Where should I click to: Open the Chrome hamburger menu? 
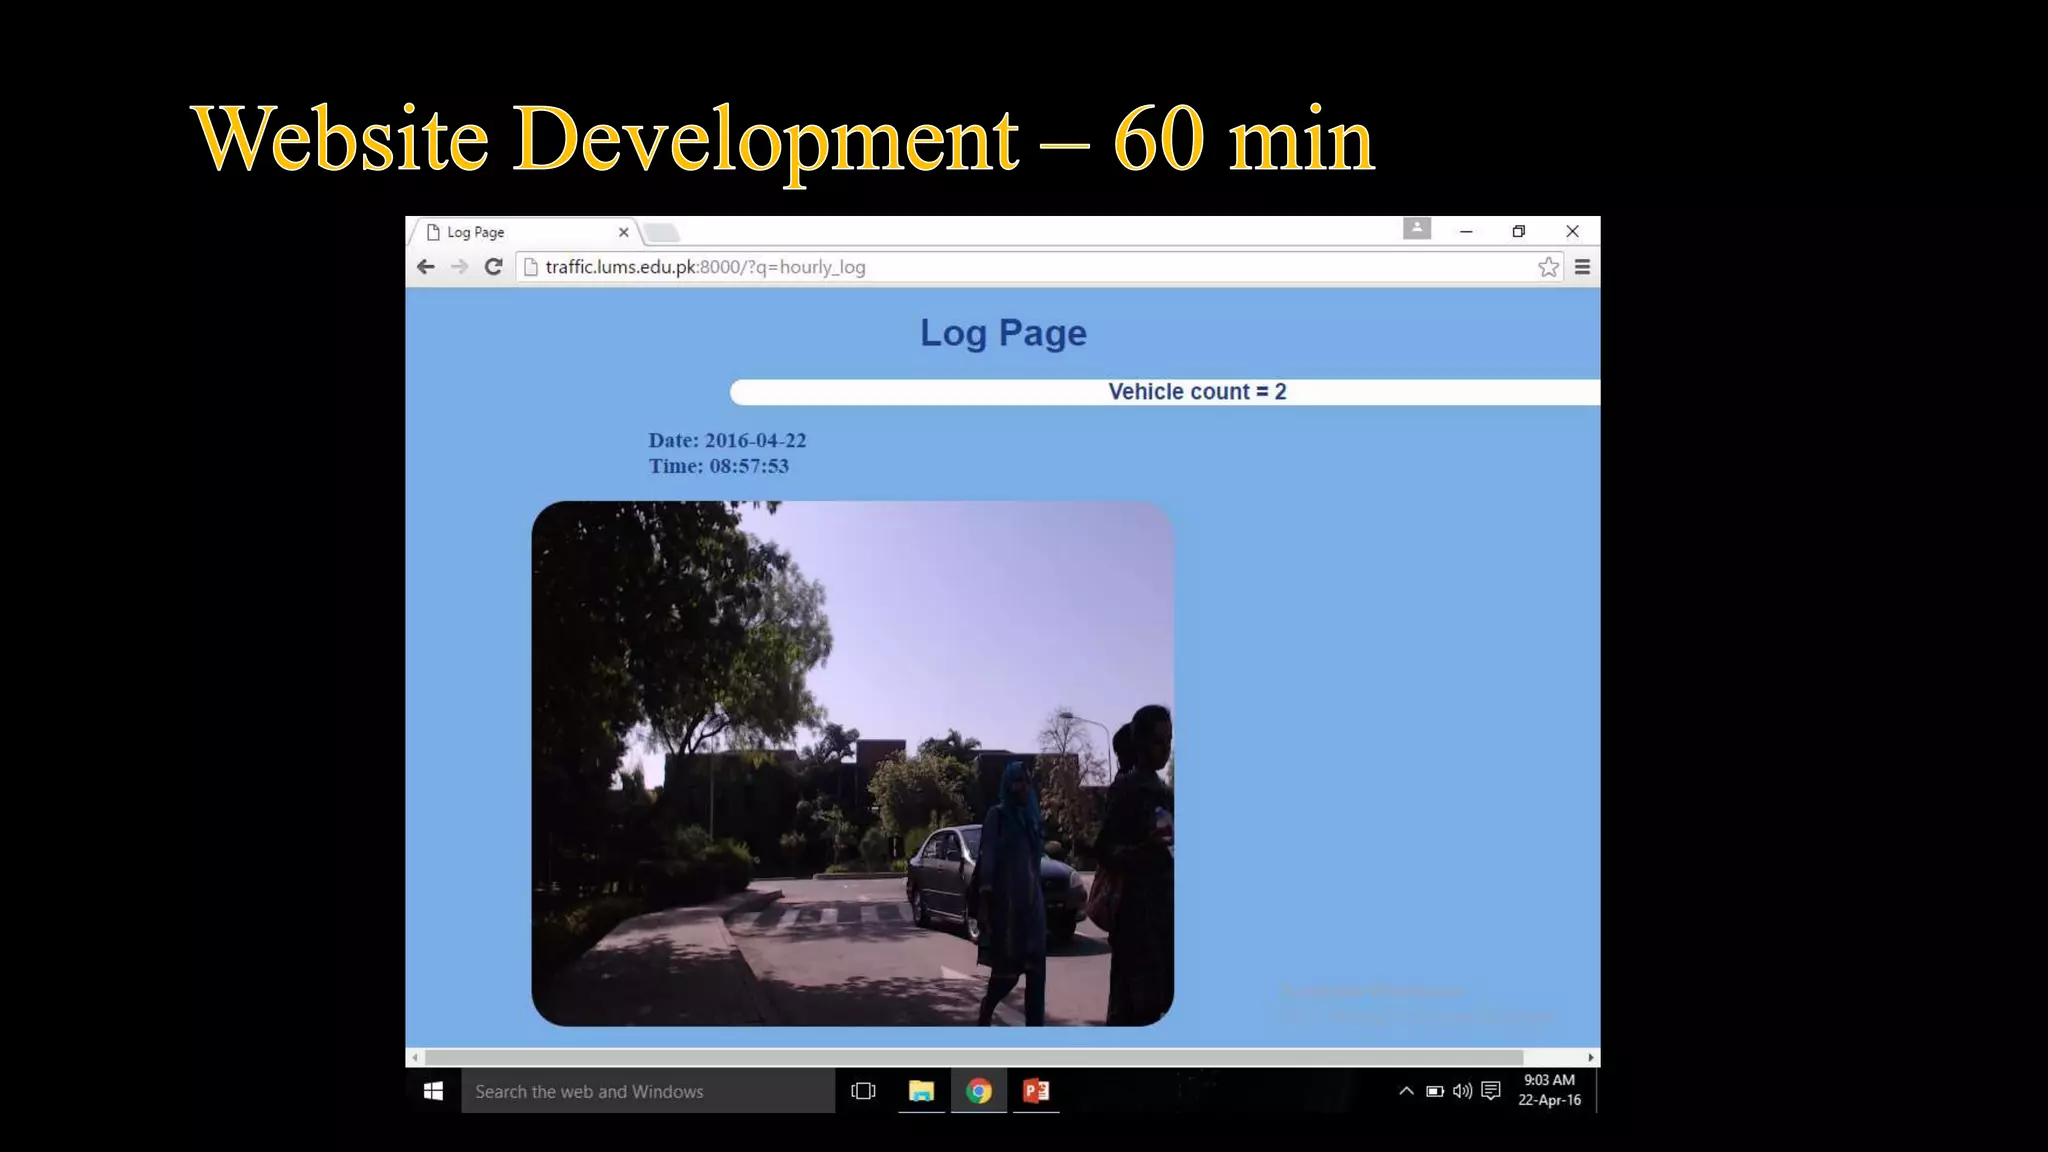click(1582, 267)
